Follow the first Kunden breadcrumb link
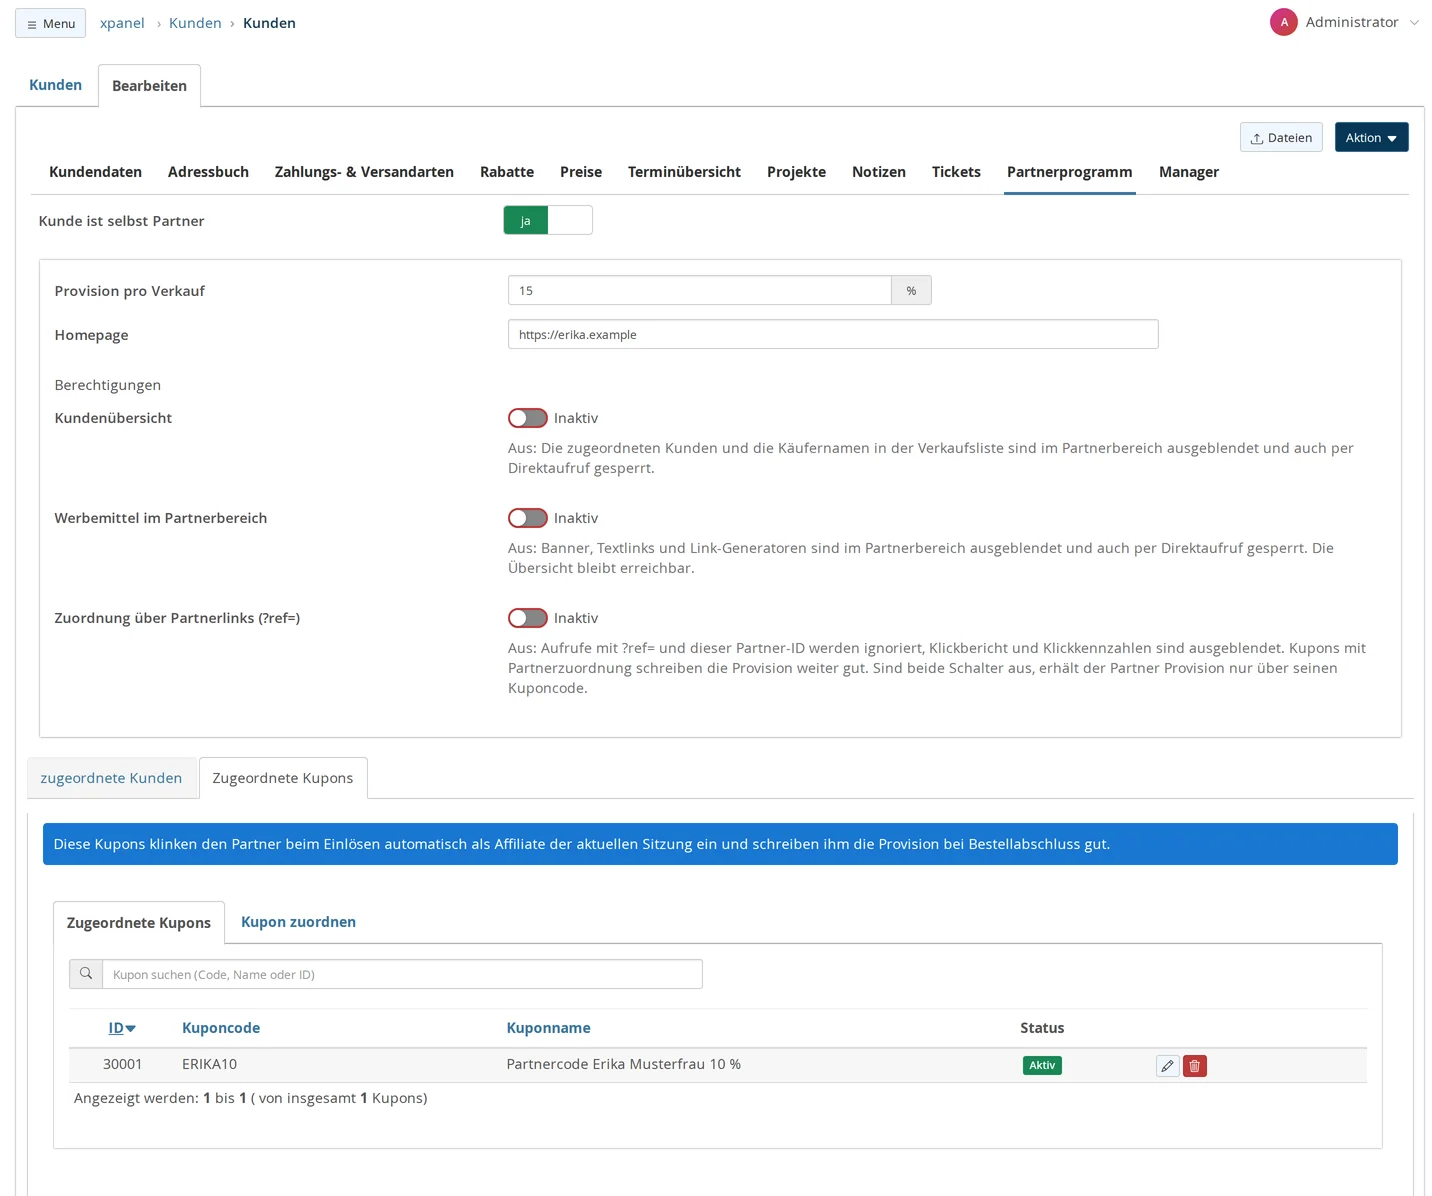This screenshot has width=1432, height=1196. [195, 23]
